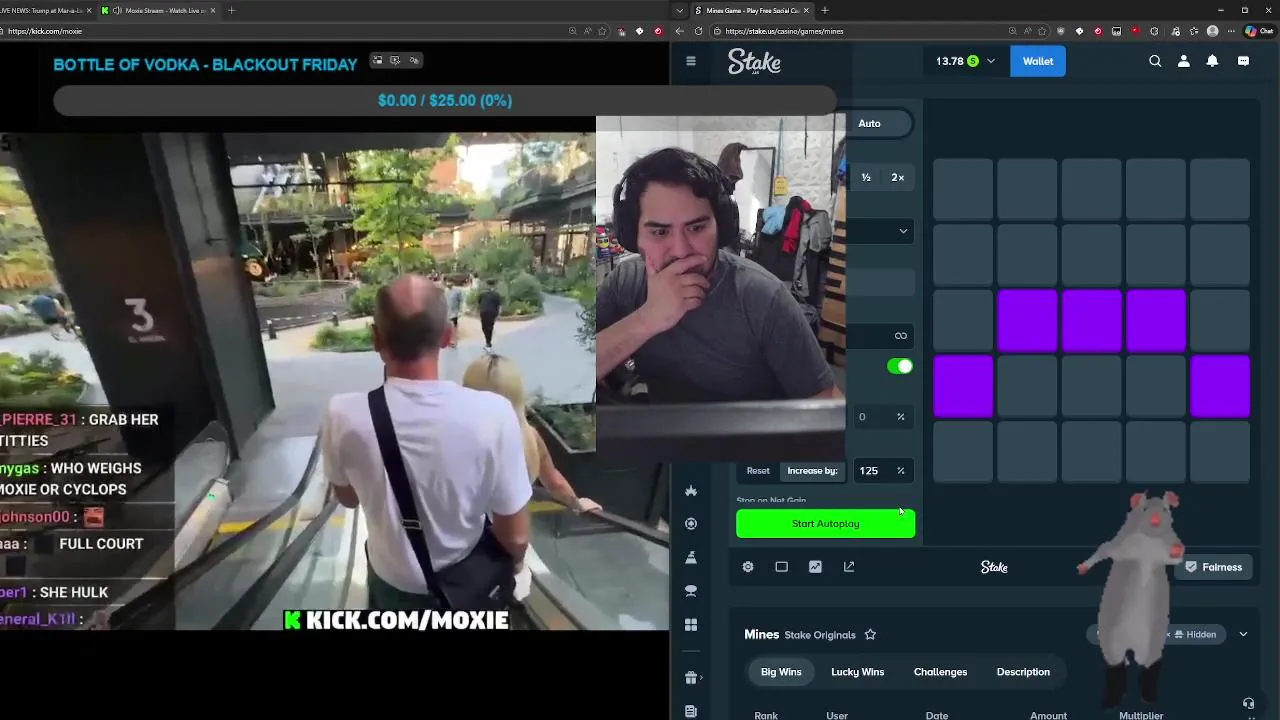Expand sidebar gift submenu arrow
Image resolution: width=1280 pixels, height=720 pixels.
701,678
